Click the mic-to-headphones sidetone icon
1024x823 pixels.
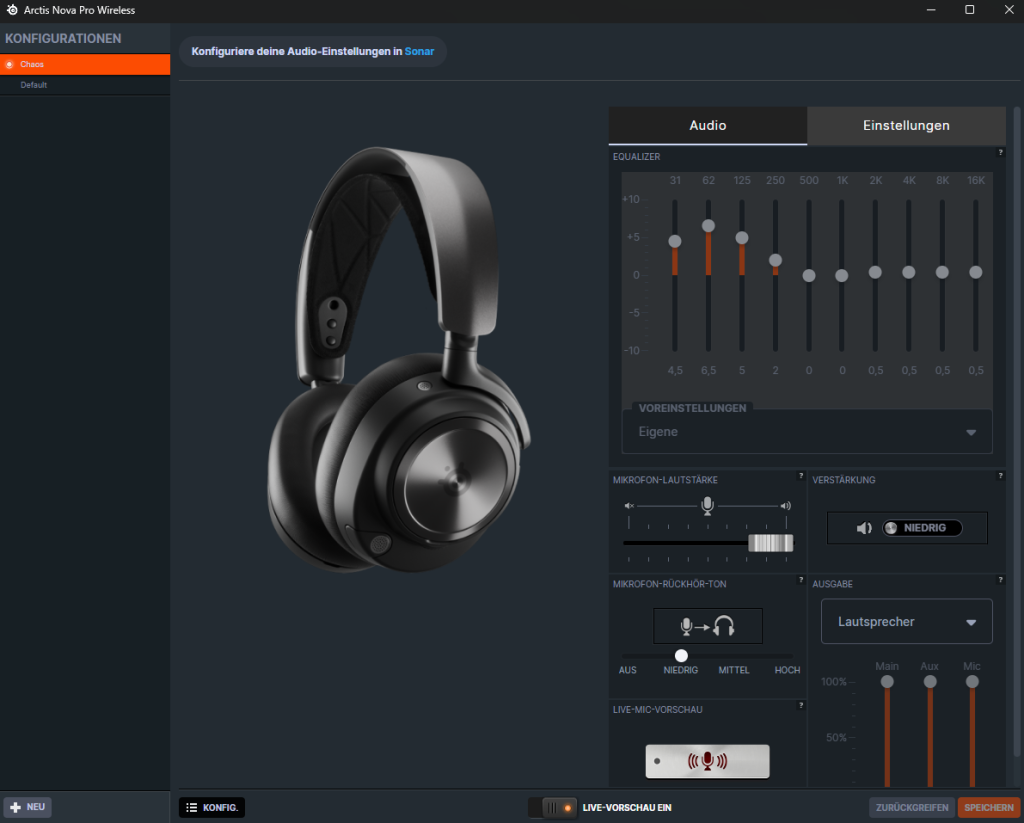(708, 626)
